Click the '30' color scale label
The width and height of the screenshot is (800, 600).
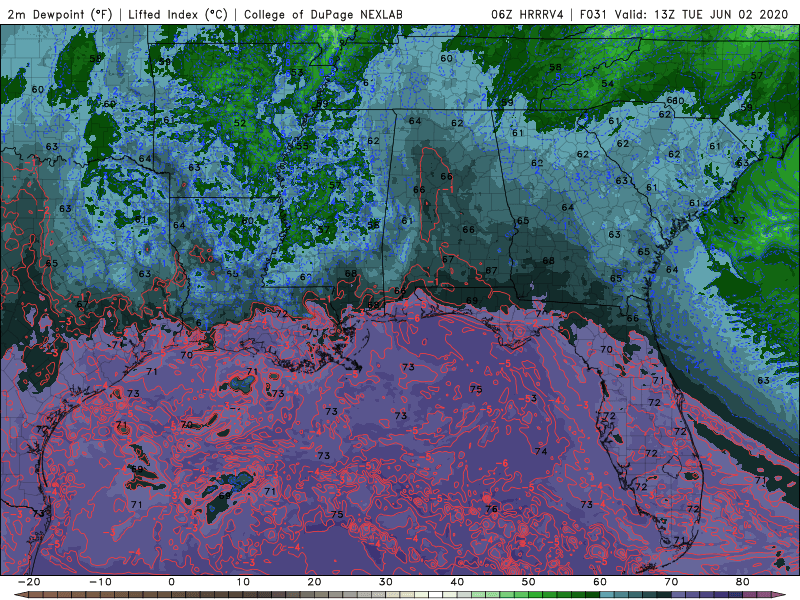click(x=386, y=582)
